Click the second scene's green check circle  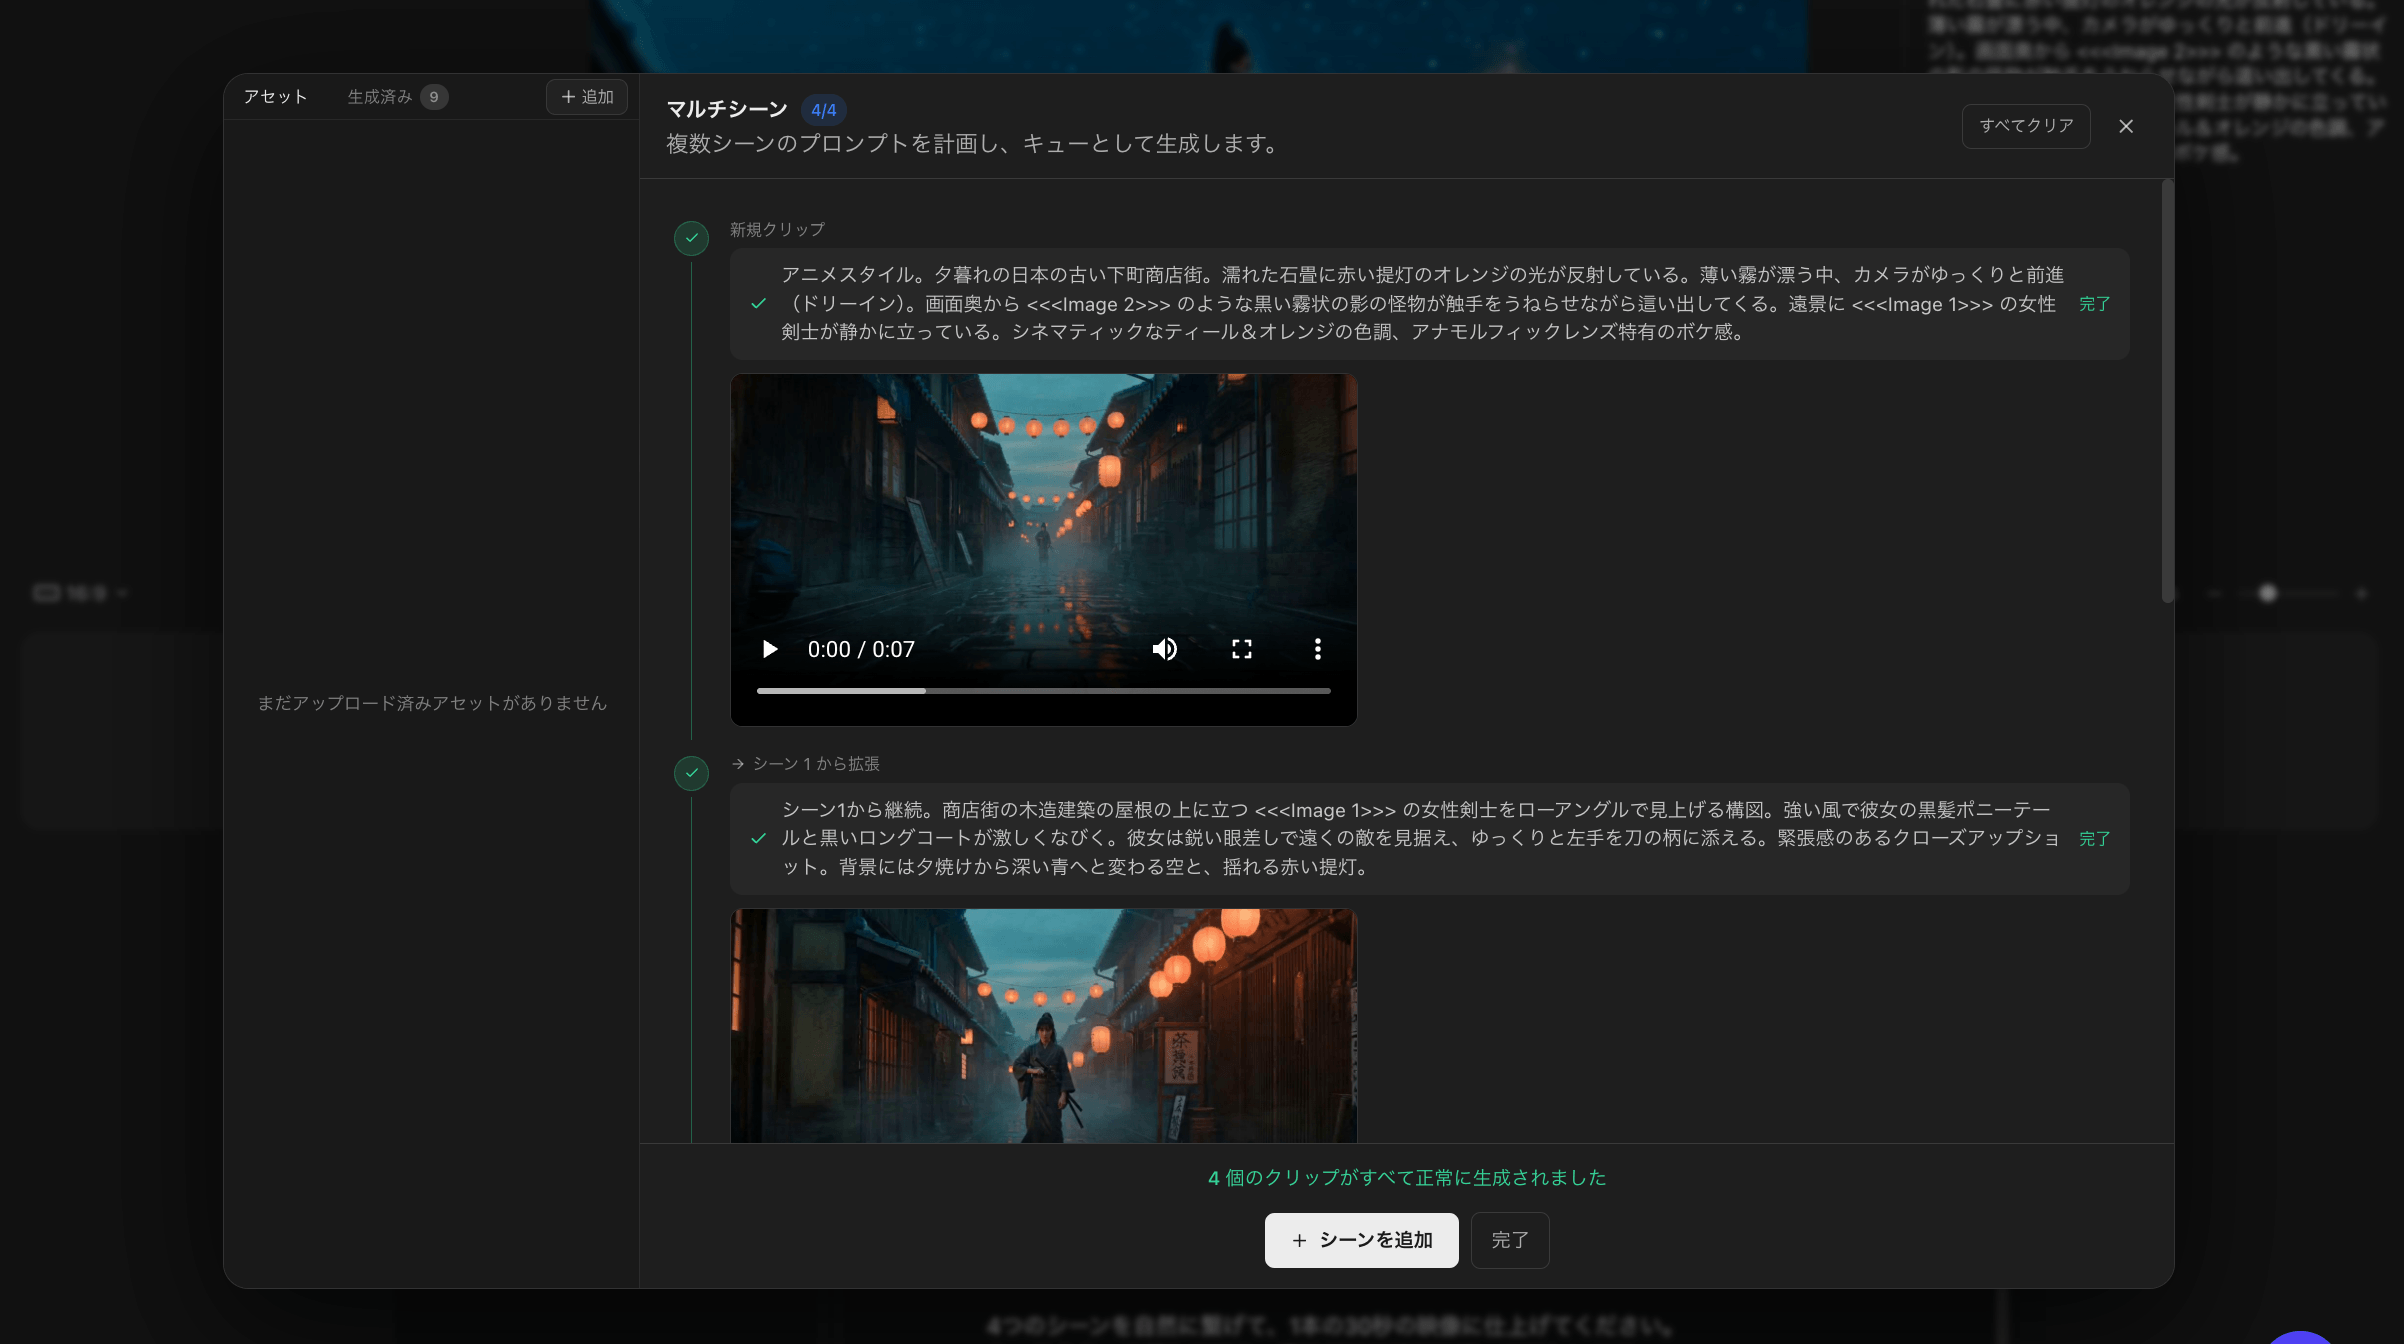(x=691, y=773)
